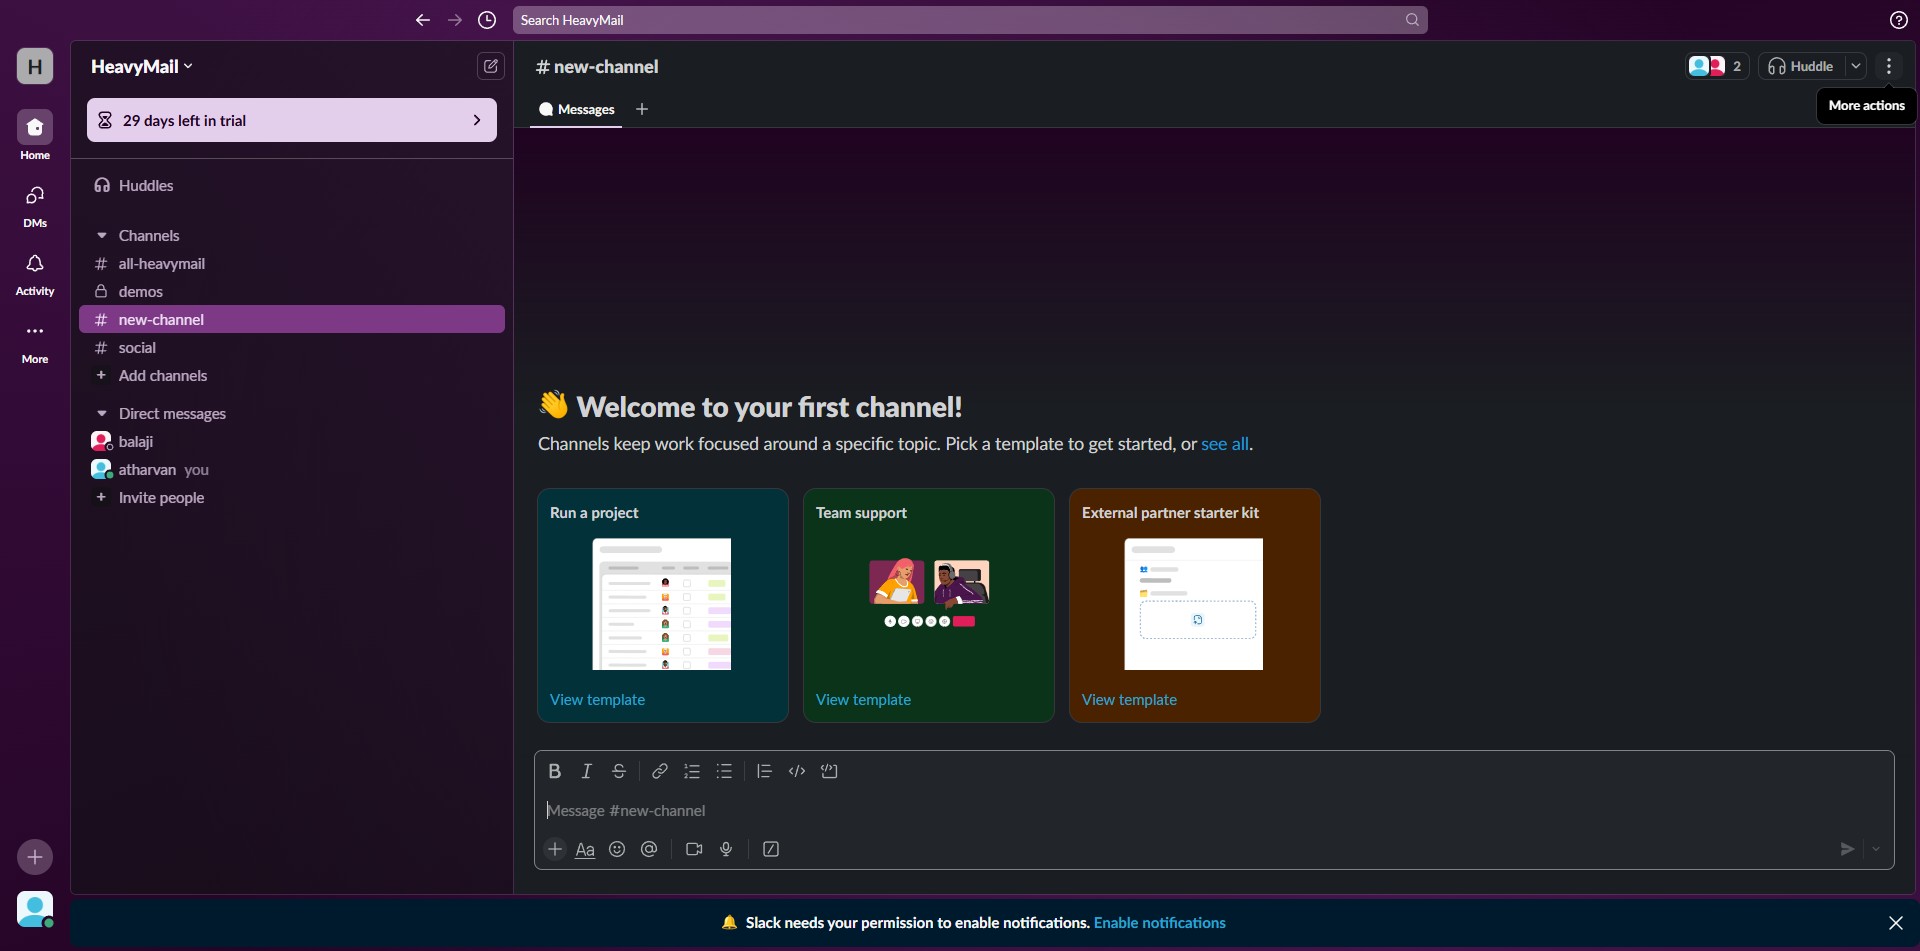Open the all-heavymail channel
The width and height of the screenshot is (1920, 951).
tap(292, 264)
